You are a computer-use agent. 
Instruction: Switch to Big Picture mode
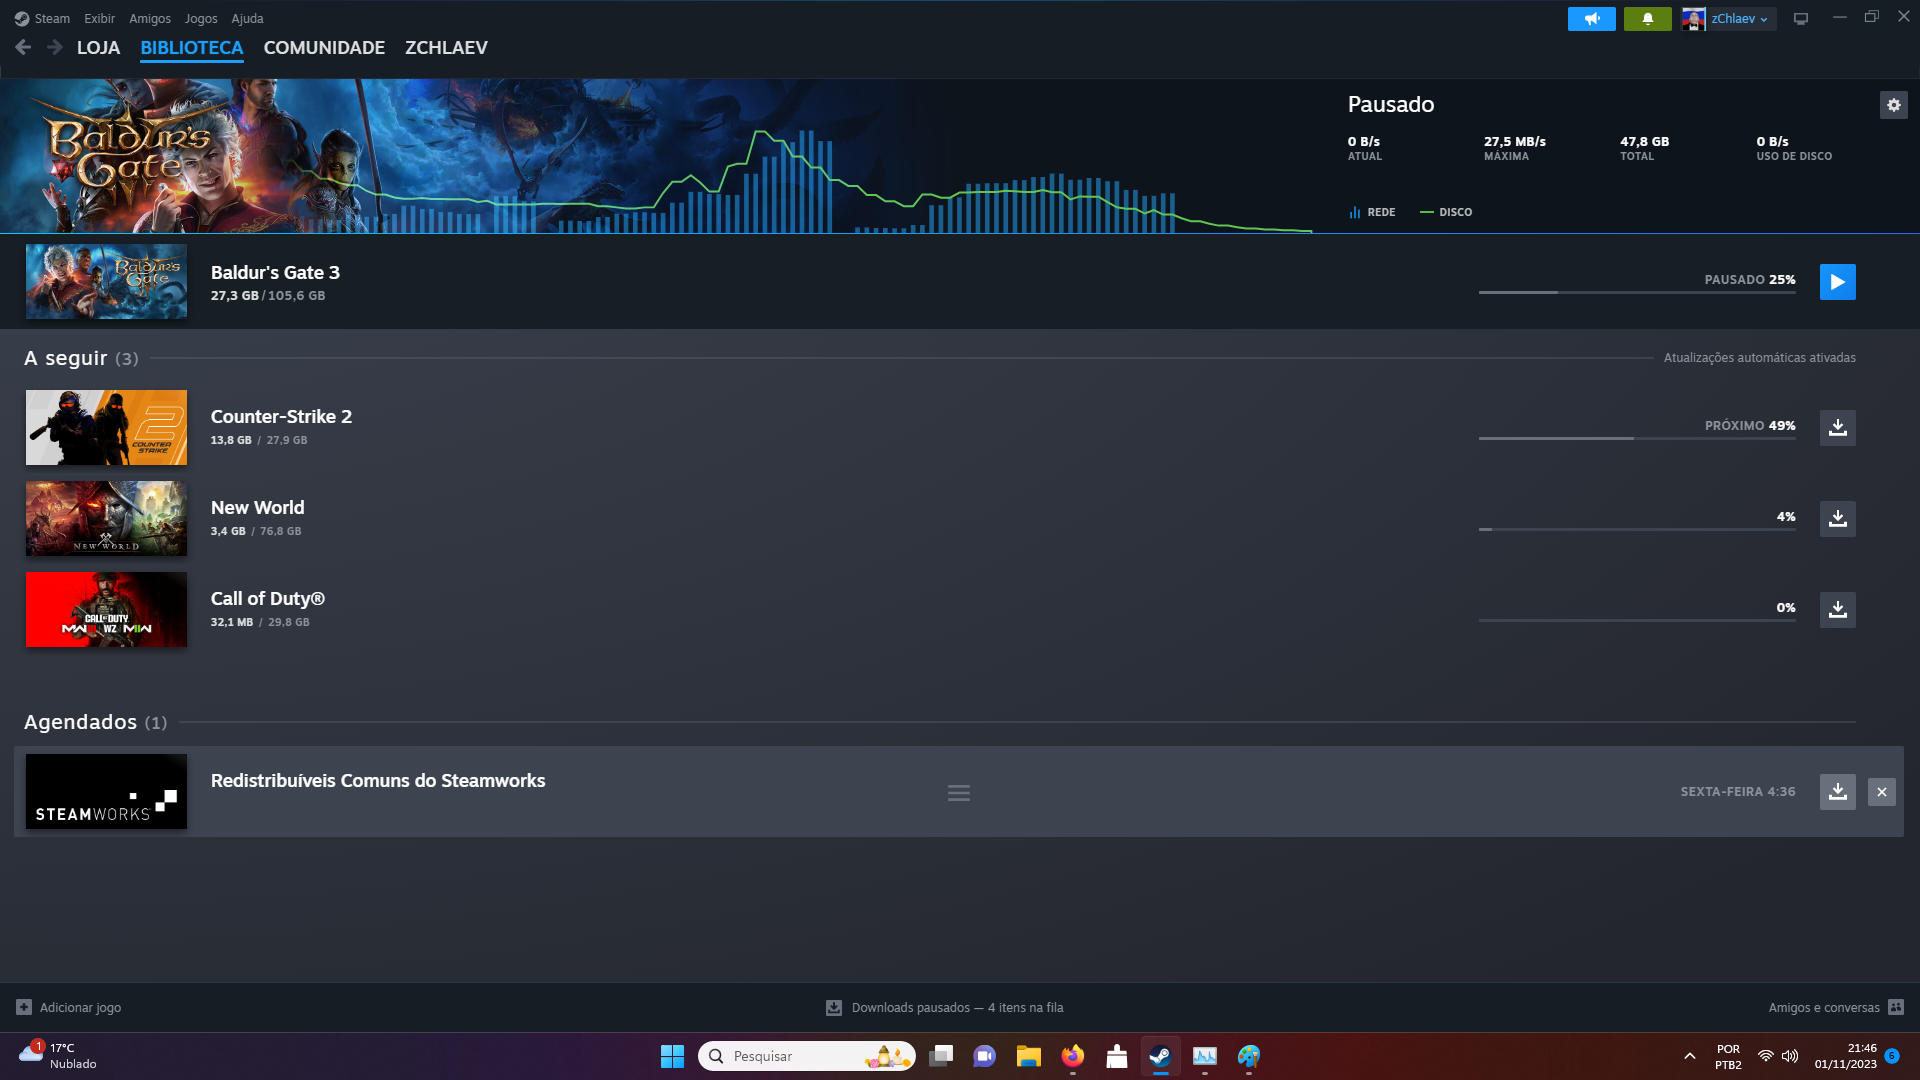(x=1801, y=19)
